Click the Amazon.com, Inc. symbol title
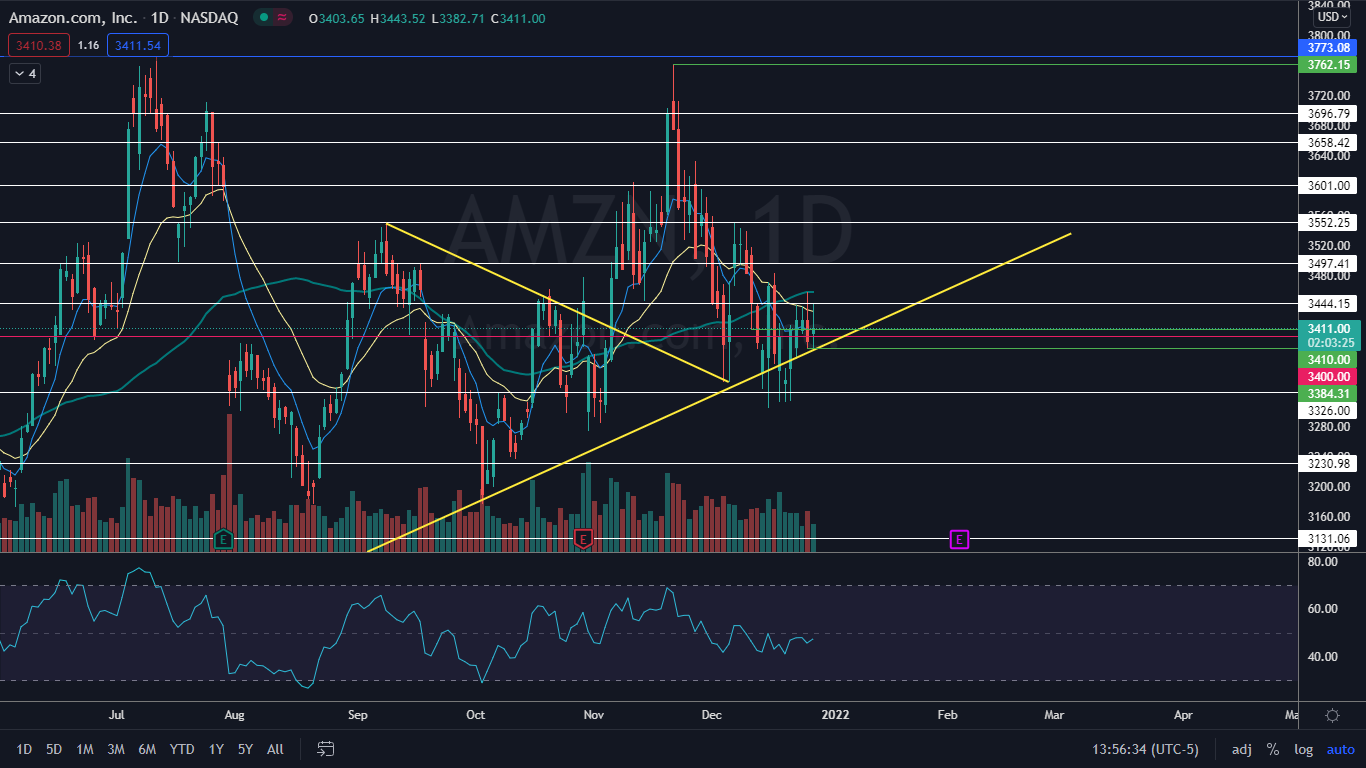Image resolution: width=1366 pixels, height=768 pixels. (x=72, y=18)
